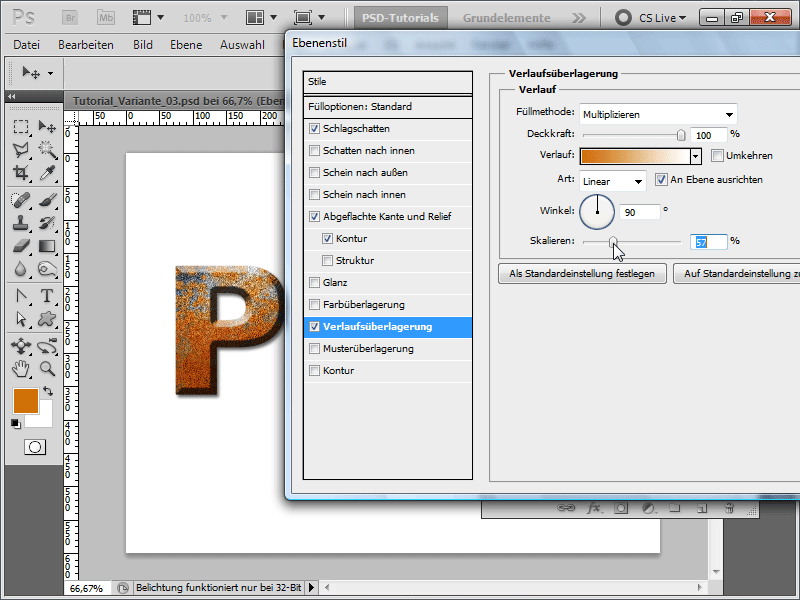Image resolution: width=800 pixels, height=600 pixels.
Task: Click the orange foreground color swatch
Action: point(26,401)
